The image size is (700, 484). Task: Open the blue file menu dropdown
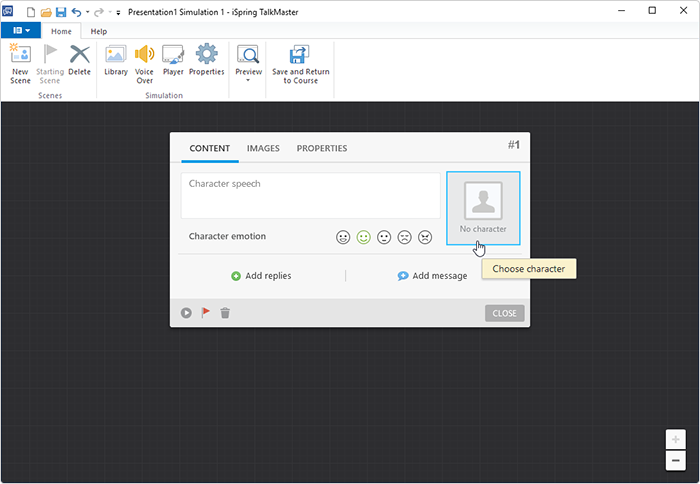[x=21, y=30]
